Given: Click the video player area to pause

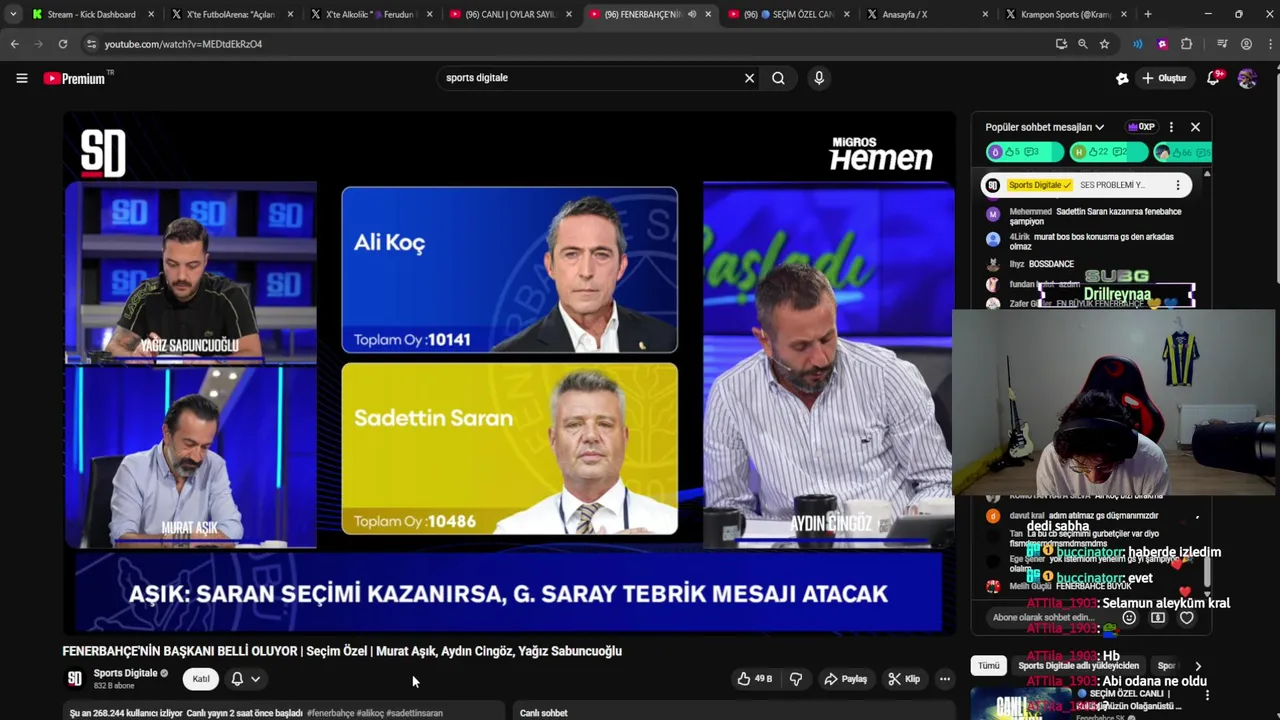Looking at the screenshot, I should pos(508,372).
